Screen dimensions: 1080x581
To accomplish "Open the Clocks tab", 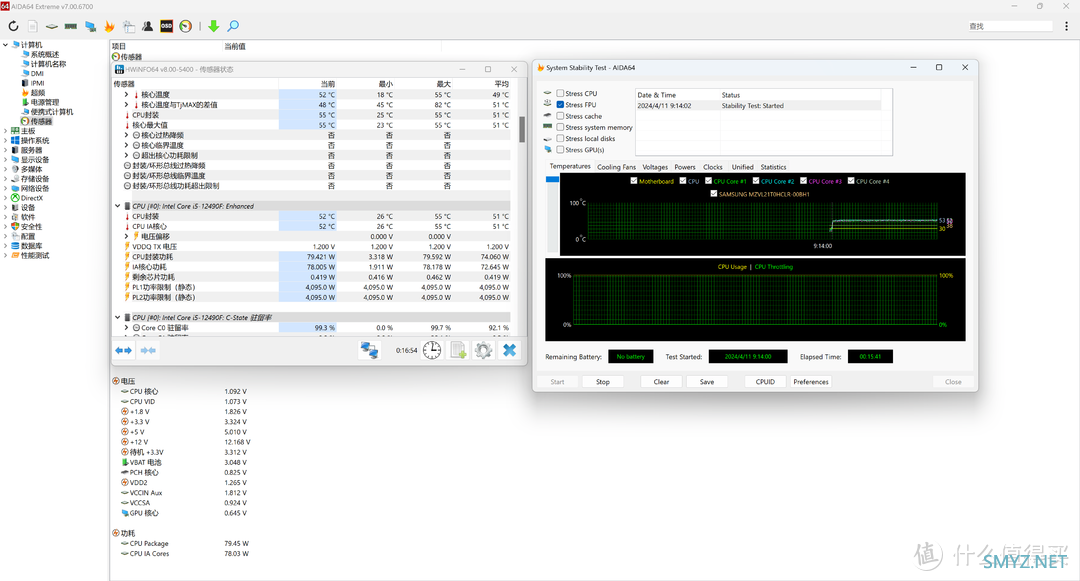I will 713,167.
